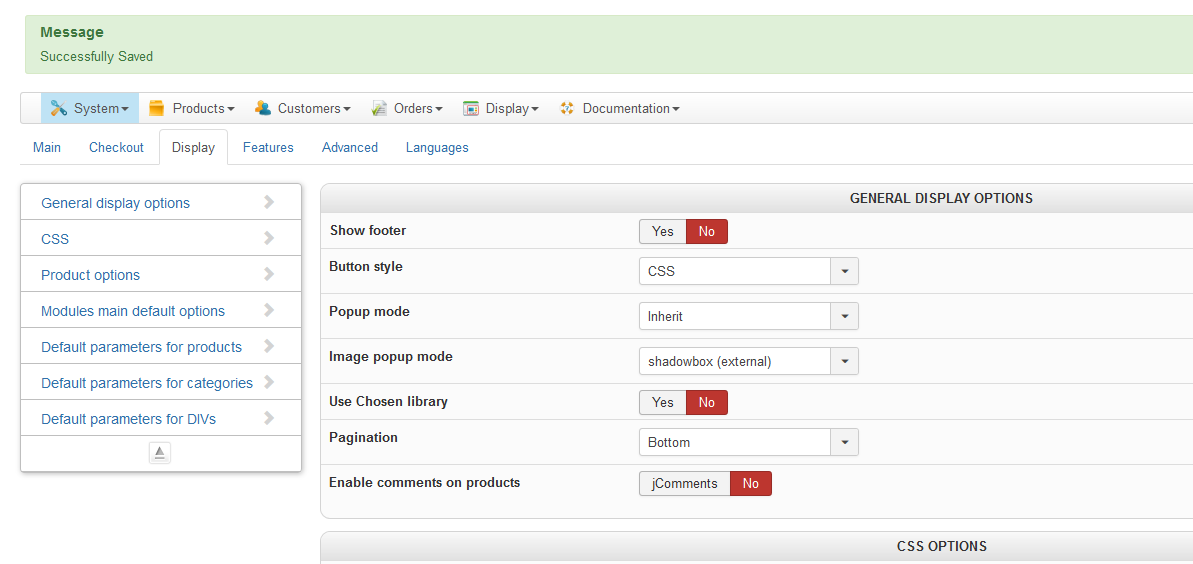Click the CSS Options section header

coord(941,546)
